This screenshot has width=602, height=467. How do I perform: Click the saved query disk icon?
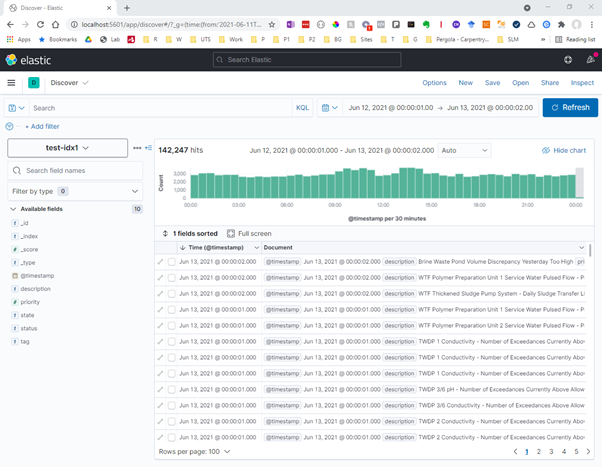(x=15, y=107)
